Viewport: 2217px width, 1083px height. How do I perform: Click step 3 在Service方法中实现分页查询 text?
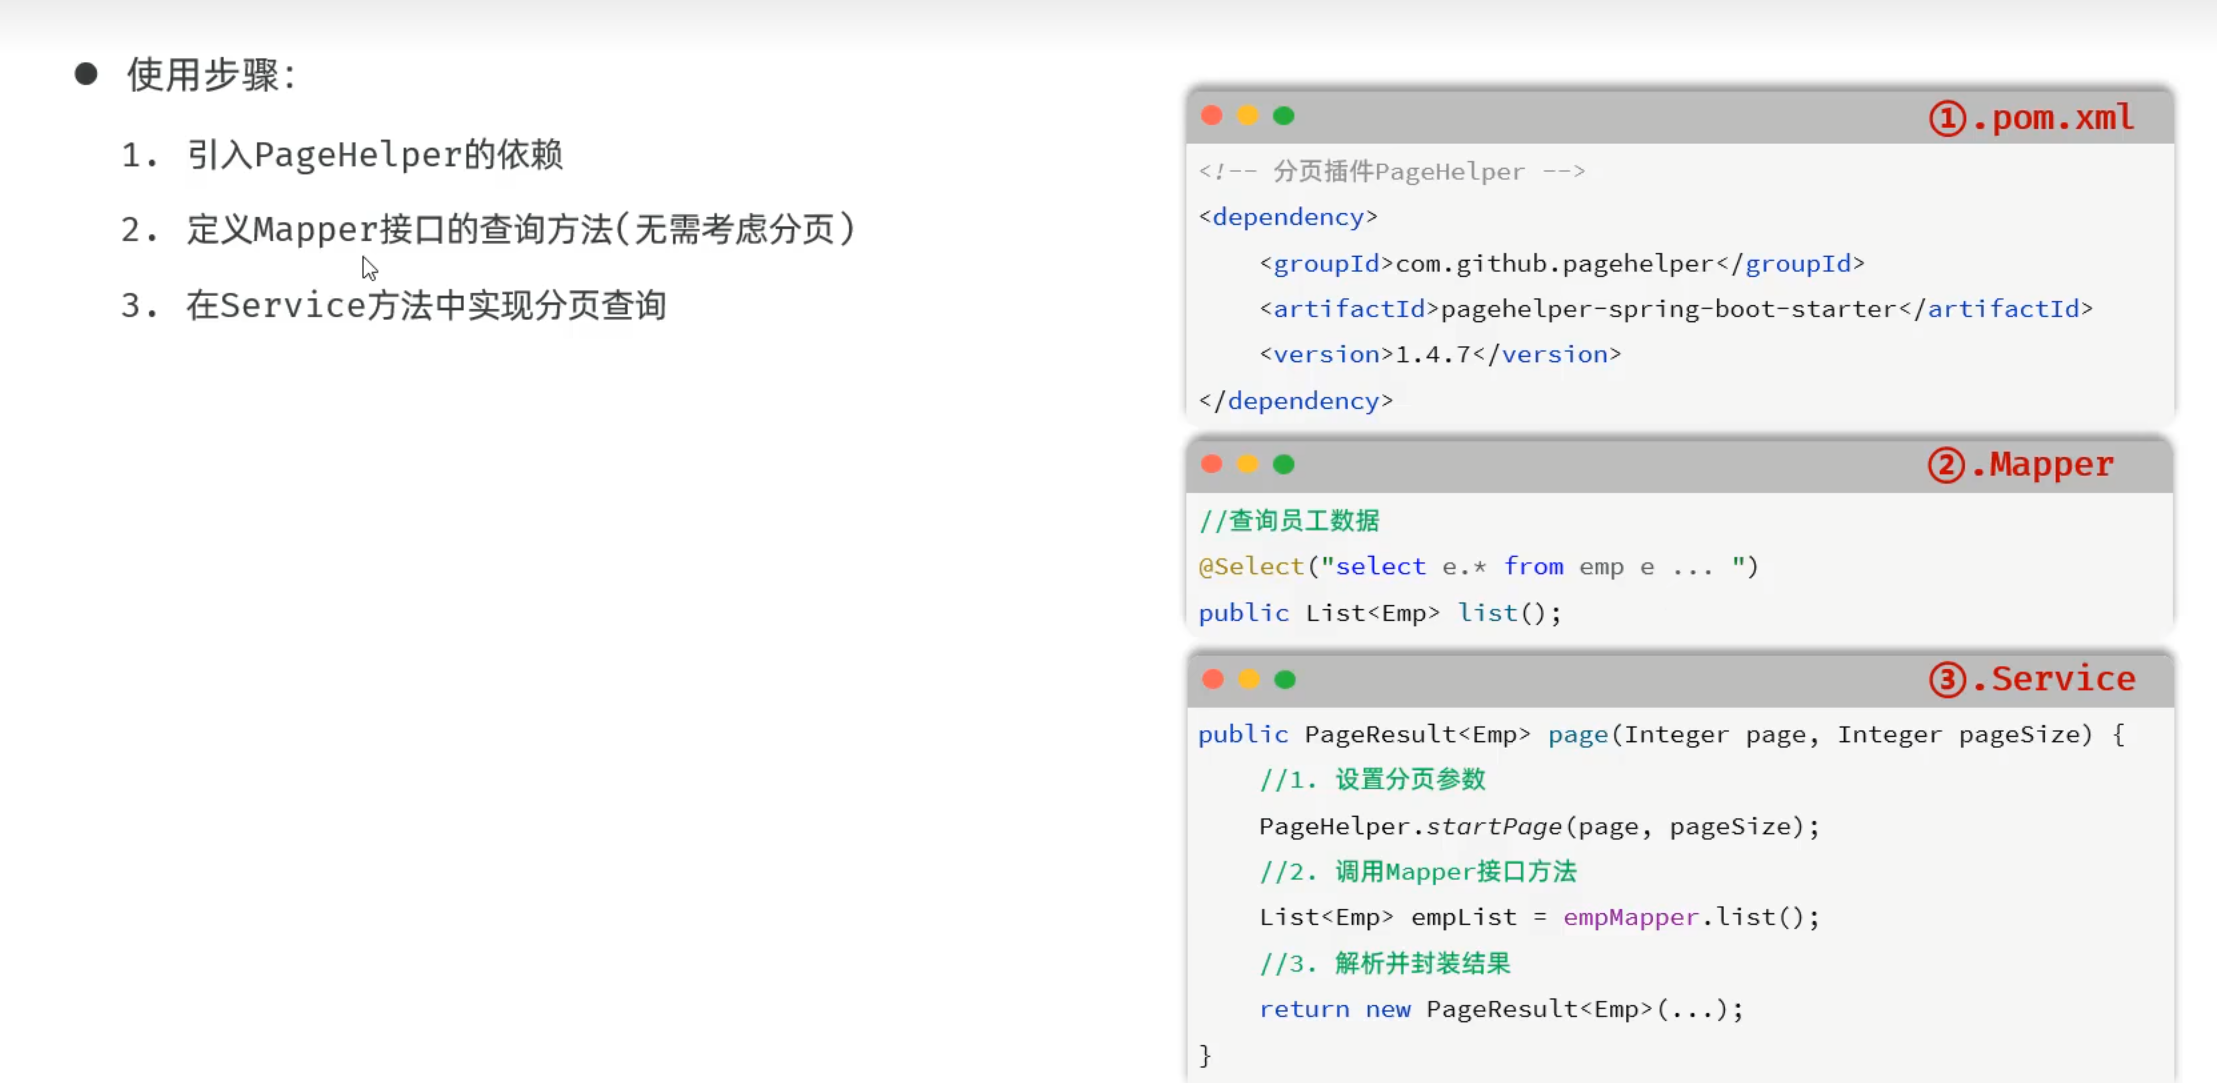[426, 305]
